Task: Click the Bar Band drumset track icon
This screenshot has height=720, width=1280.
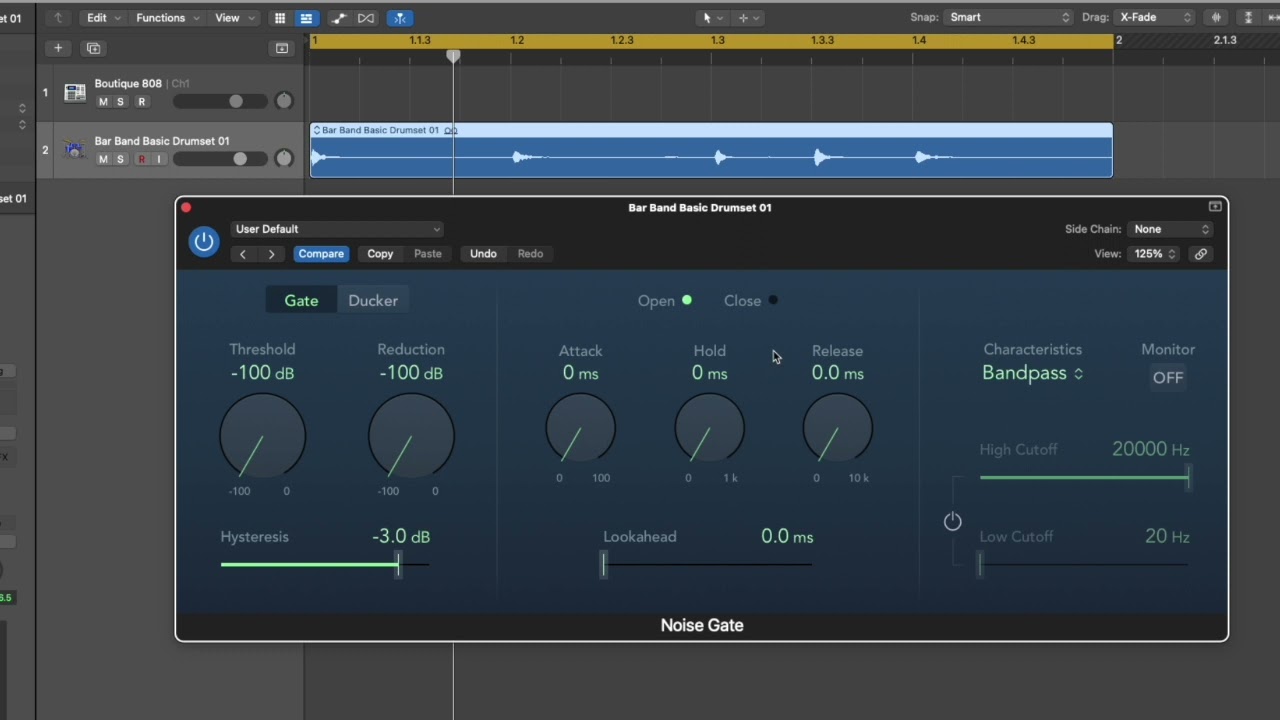Action: 74,150
